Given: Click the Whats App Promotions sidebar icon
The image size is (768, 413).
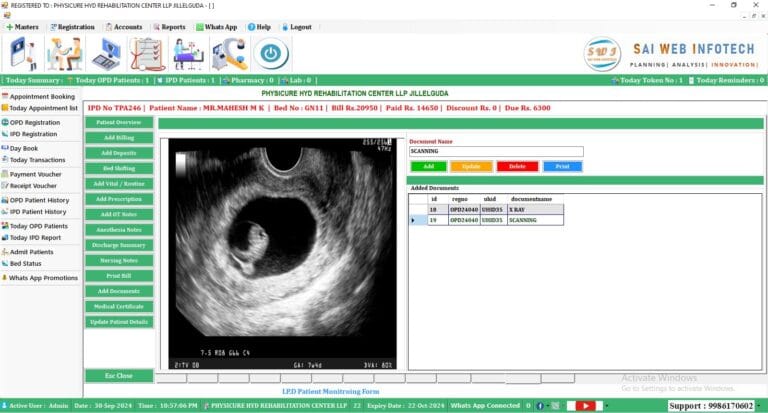Looking at the screenshot, I should (x=4, y=277).
